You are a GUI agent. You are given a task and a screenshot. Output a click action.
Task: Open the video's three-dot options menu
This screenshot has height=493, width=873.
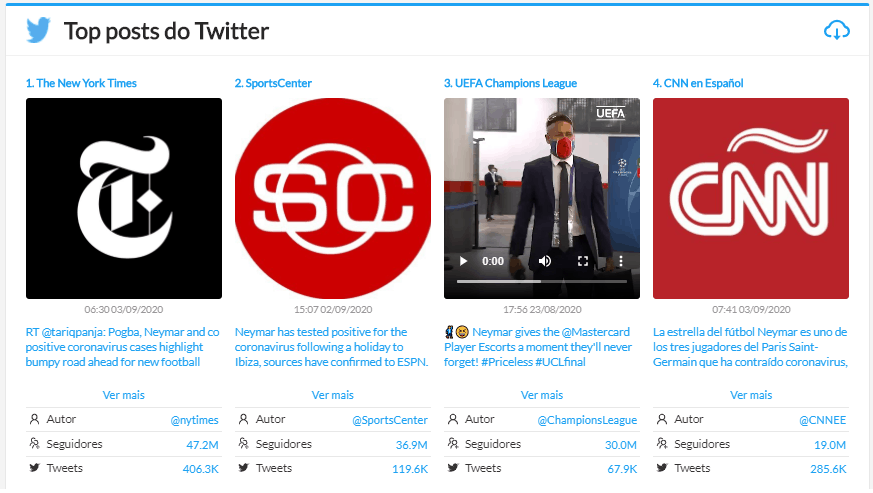point(620,261)
